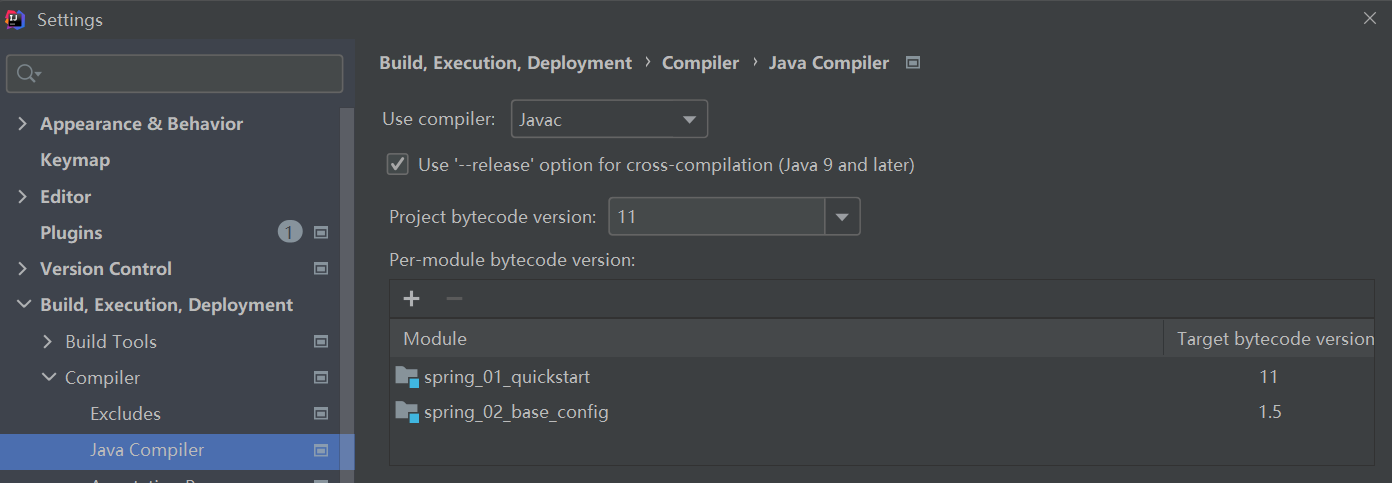1392x483 pixels.
Task: Open the Keymap settings page
Action: pos(75,160)
